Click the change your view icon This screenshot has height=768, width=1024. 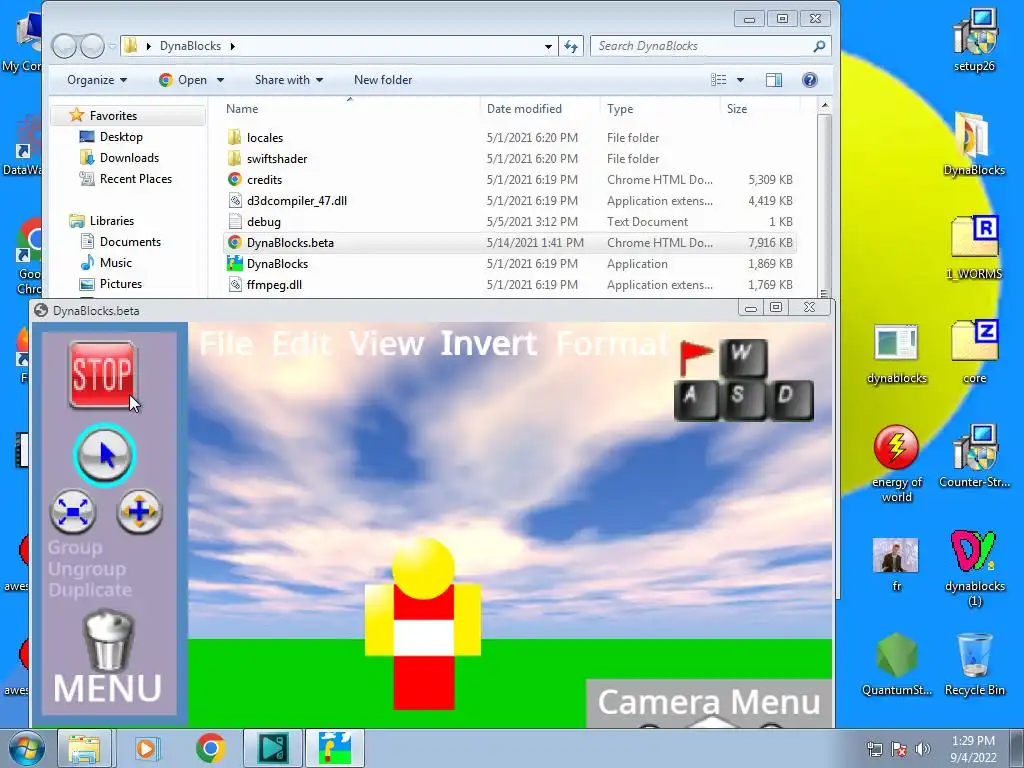[719, 80]
